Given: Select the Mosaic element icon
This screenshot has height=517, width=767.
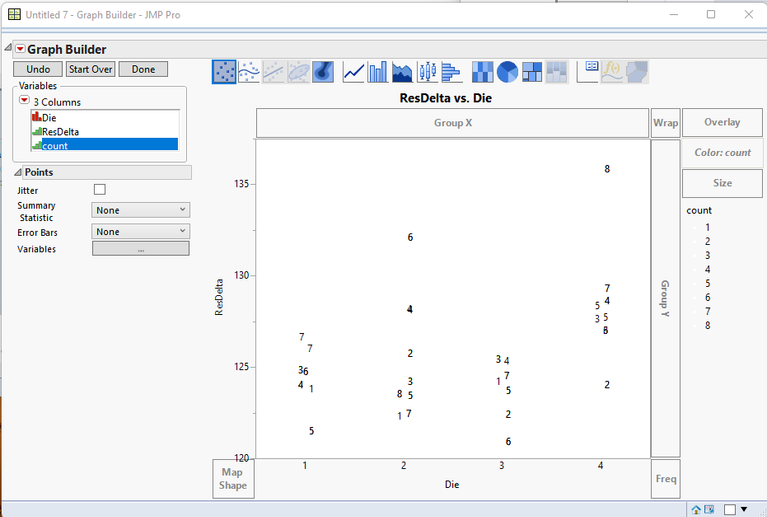Looking at the screenshot, I should (x=557, y=72).
